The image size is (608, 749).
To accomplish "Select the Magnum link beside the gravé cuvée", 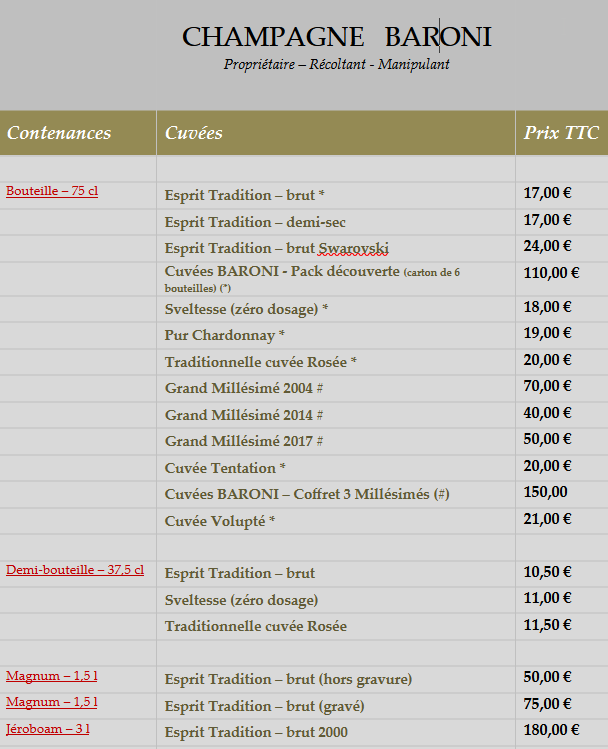I will coord(51,702).
